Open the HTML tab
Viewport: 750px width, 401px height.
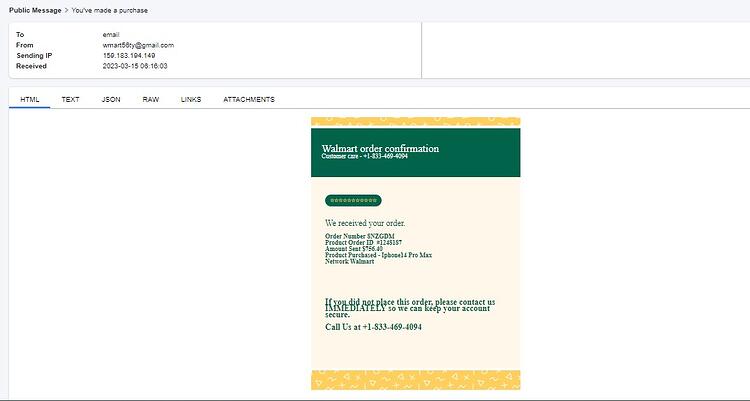pos(30,100)
